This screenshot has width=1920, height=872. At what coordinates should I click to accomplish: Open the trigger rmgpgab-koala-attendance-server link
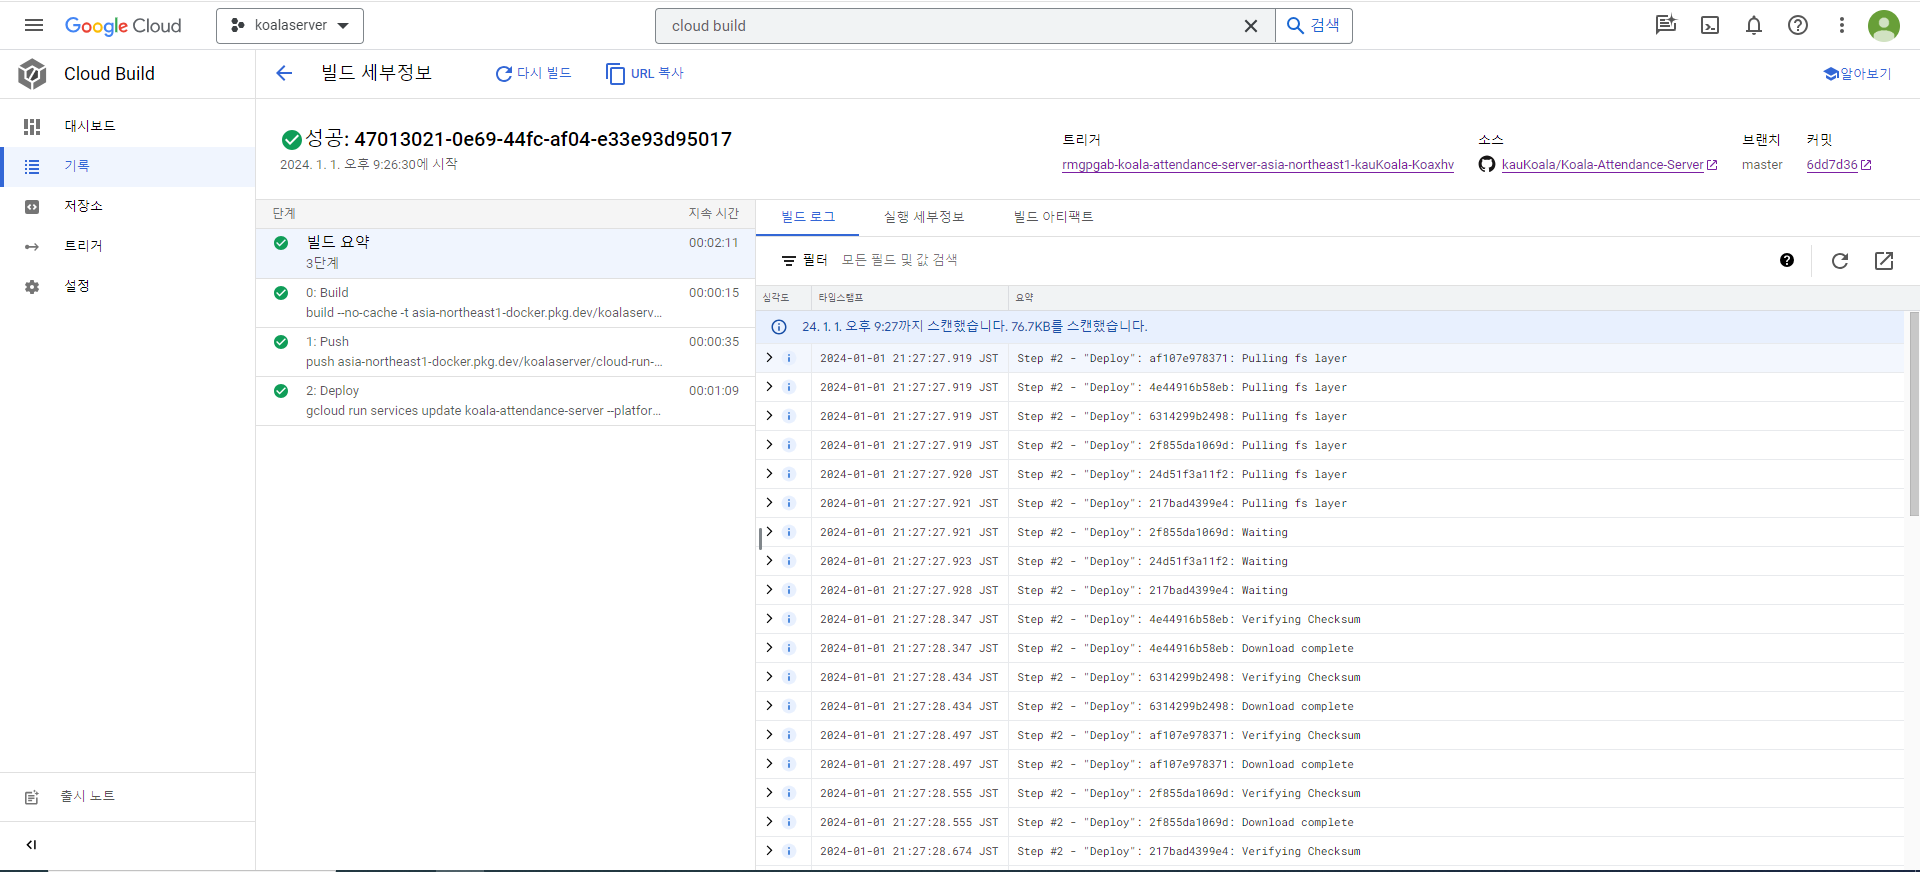[x=1257, y=165]
